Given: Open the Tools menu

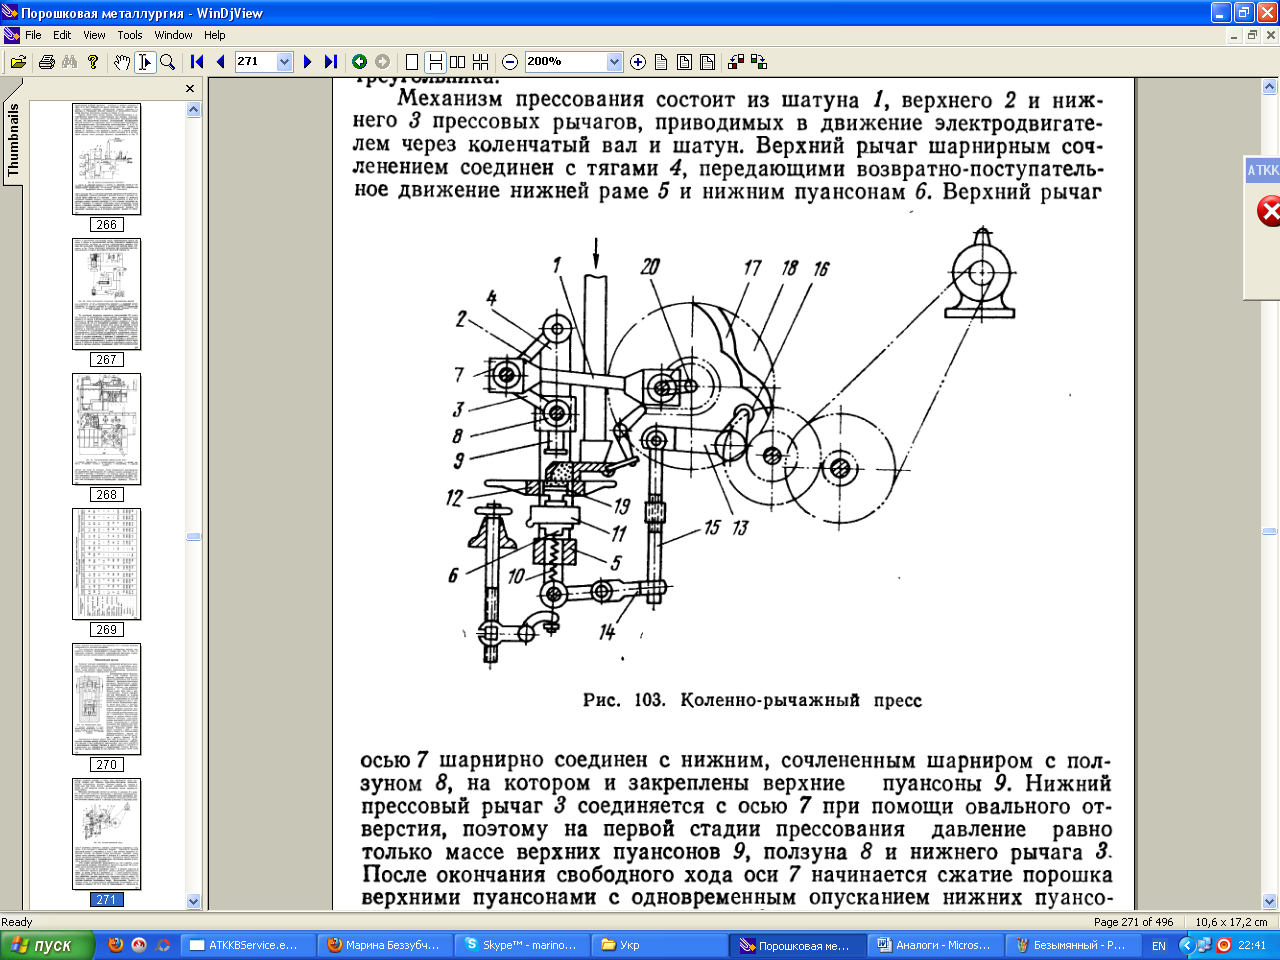Looking at the screenshot, I should coord(130,35).
